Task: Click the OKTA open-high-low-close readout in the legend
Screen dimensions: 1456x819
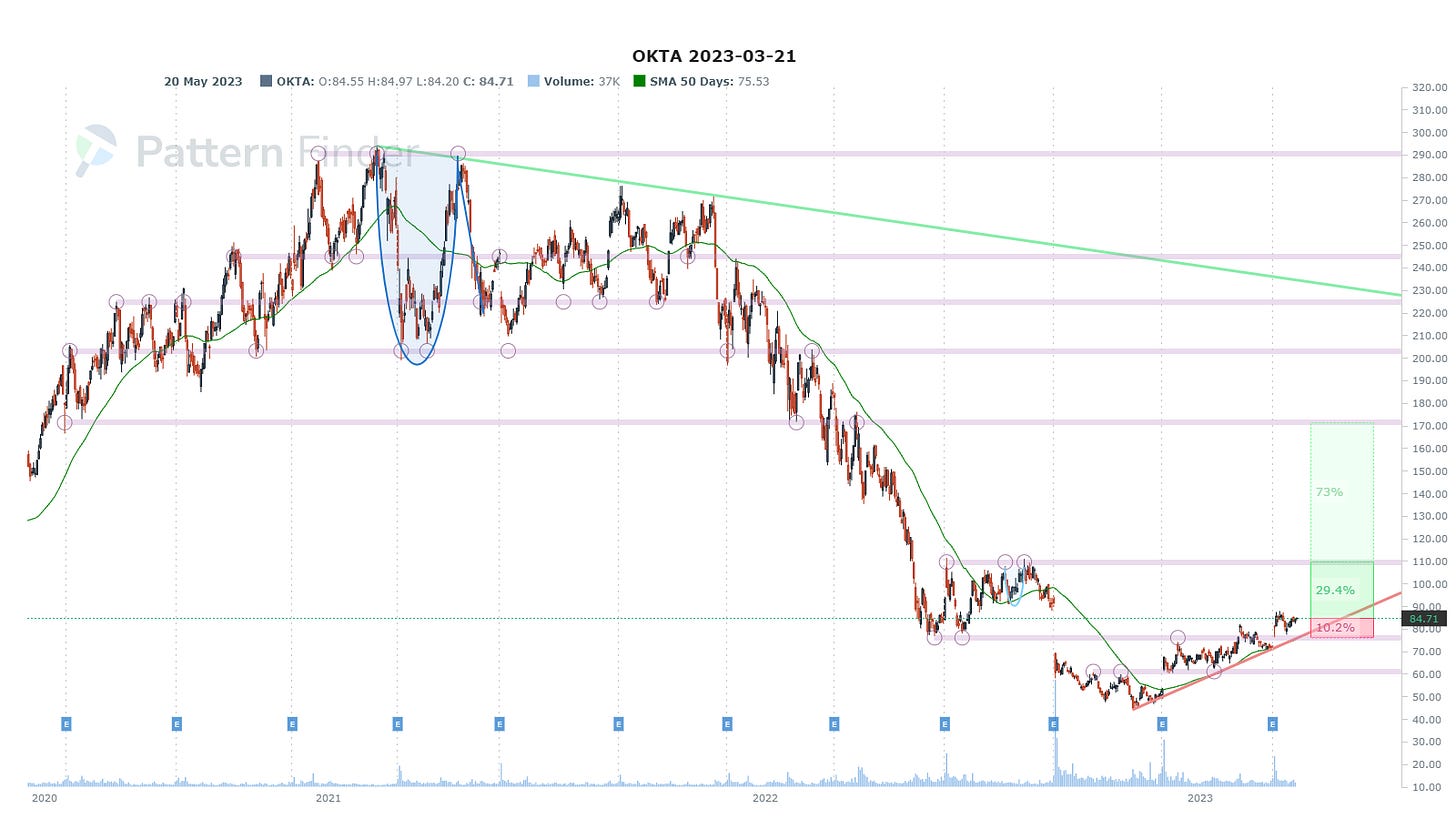Action: coord(395,82)
